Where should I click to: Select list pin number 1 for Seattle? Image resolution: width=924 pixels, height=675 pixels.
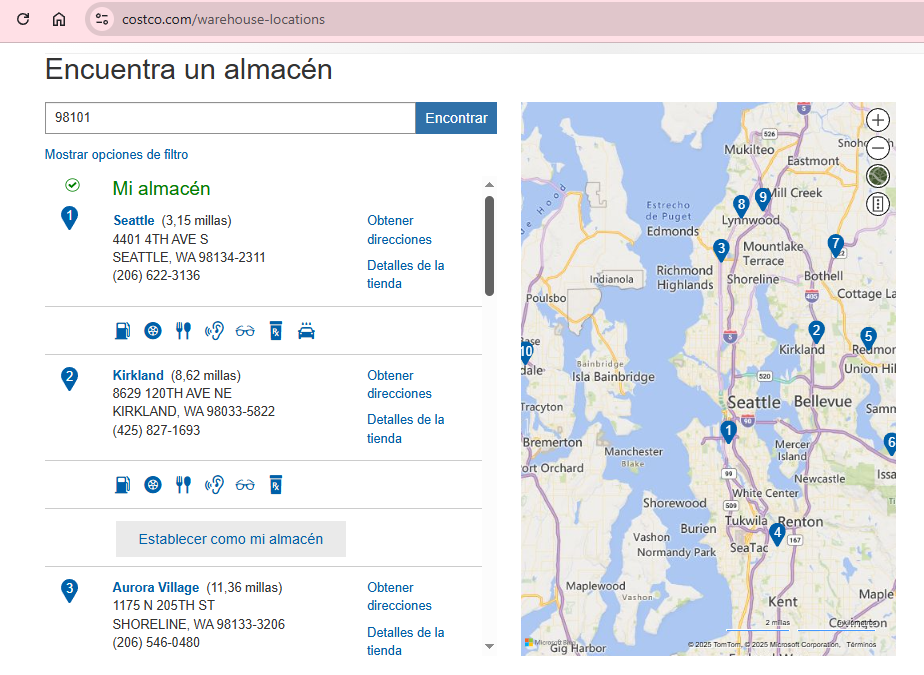[70, 217]
